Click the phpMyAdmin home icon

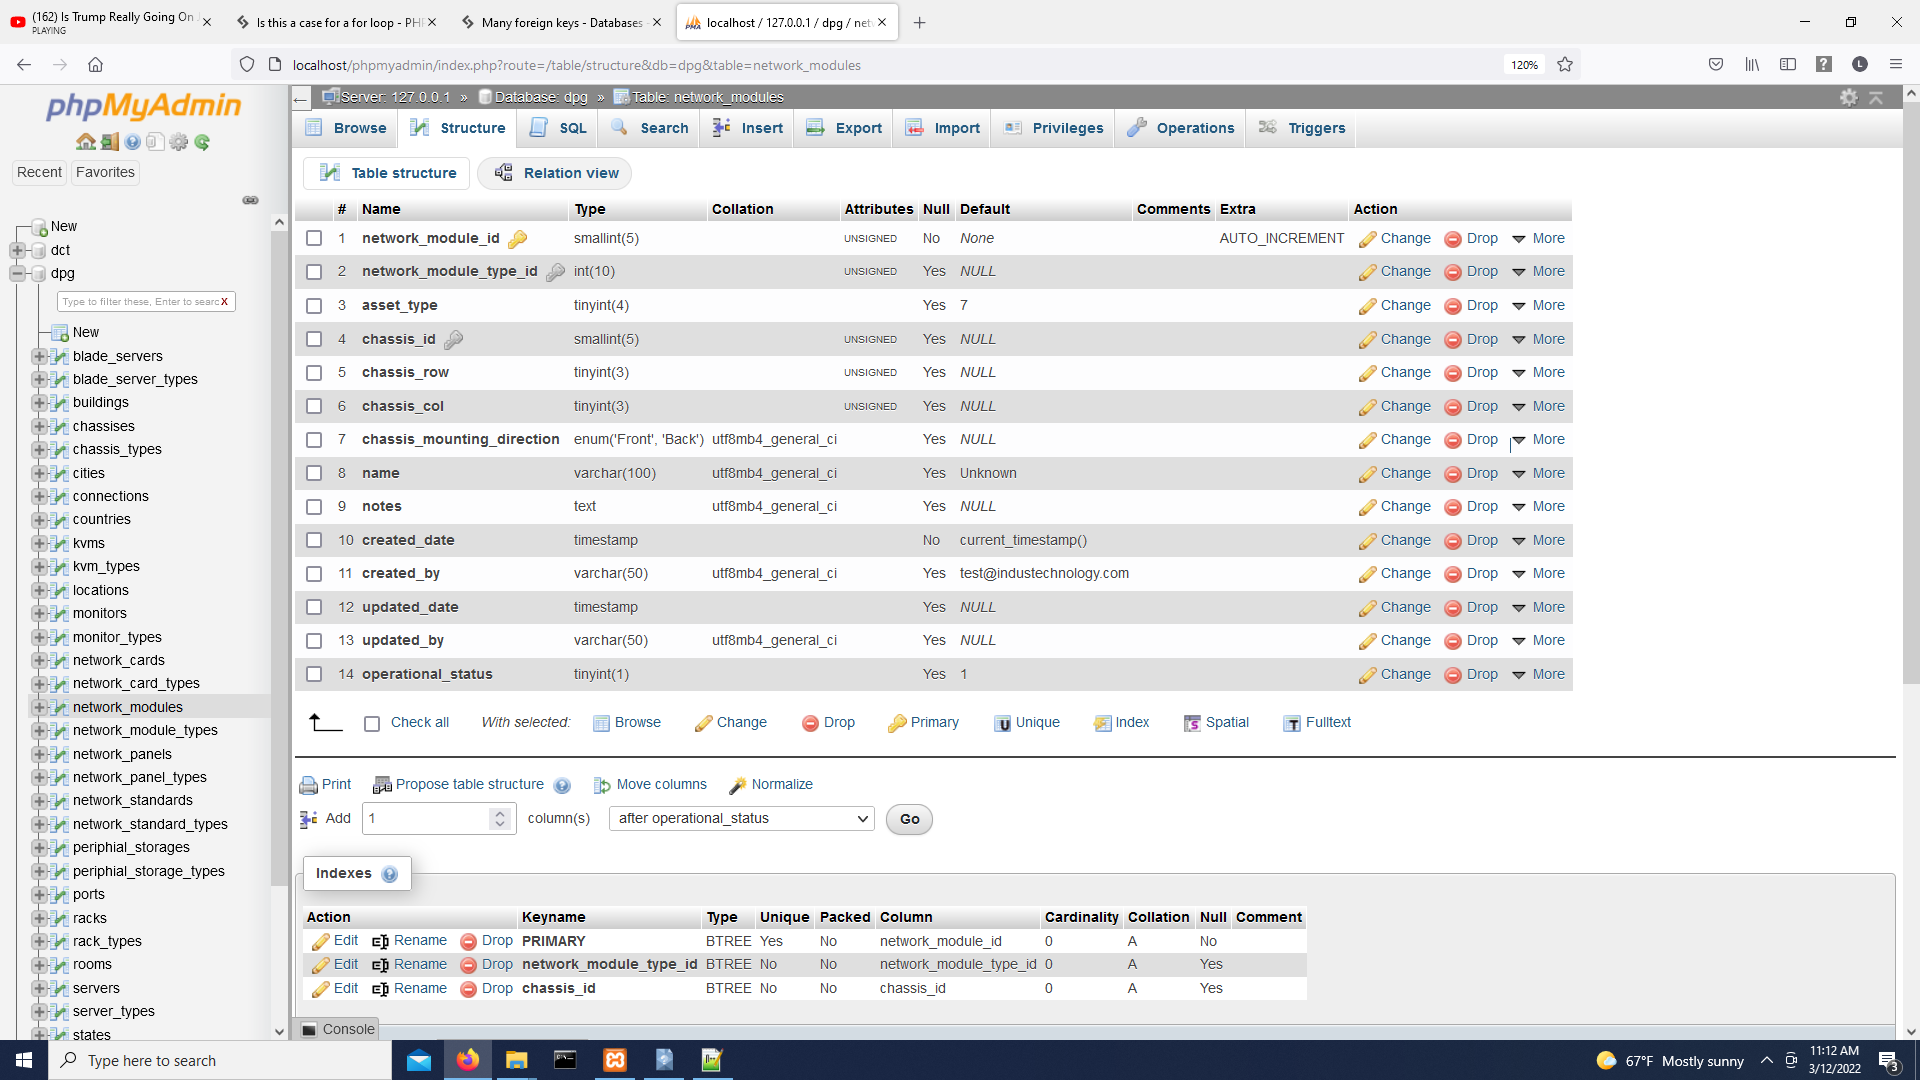click(85, 142)
